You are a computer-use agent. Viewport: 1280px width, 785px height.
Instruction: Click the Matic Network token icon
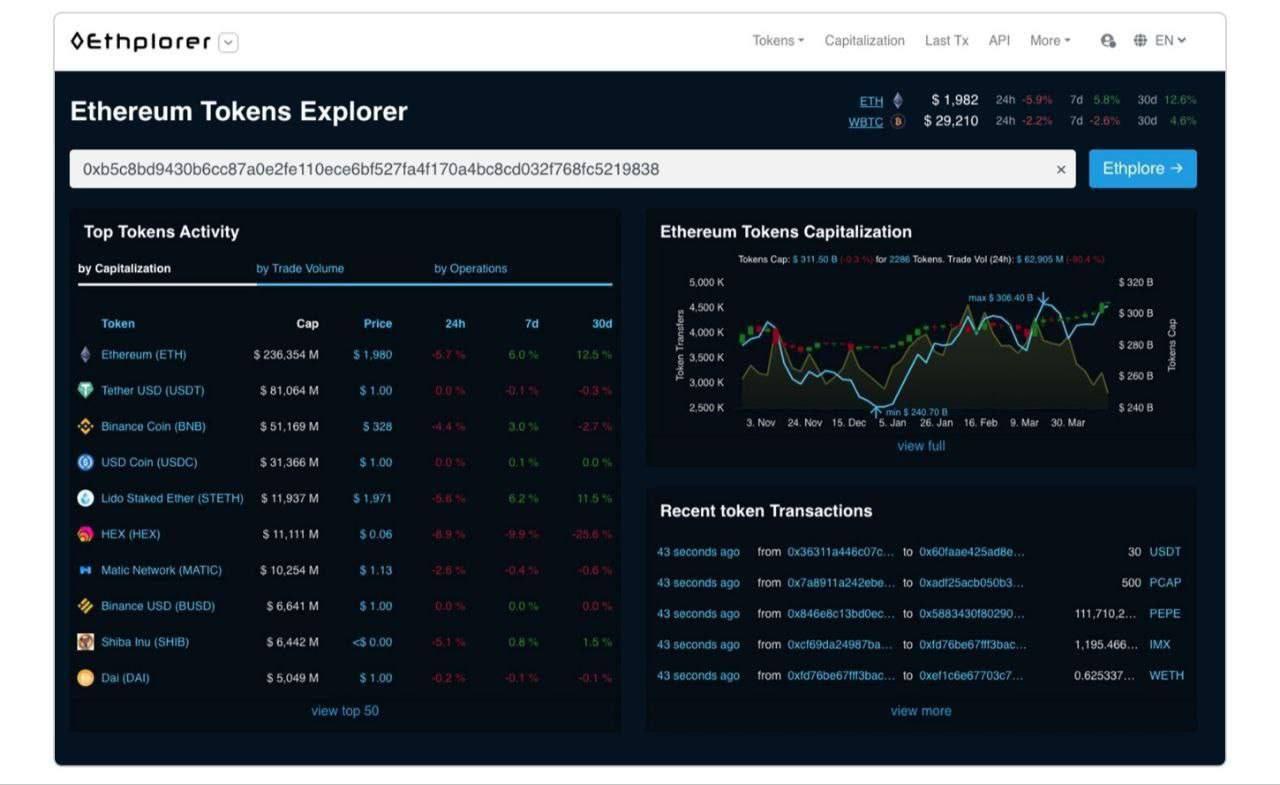click(x=85, y=570)
